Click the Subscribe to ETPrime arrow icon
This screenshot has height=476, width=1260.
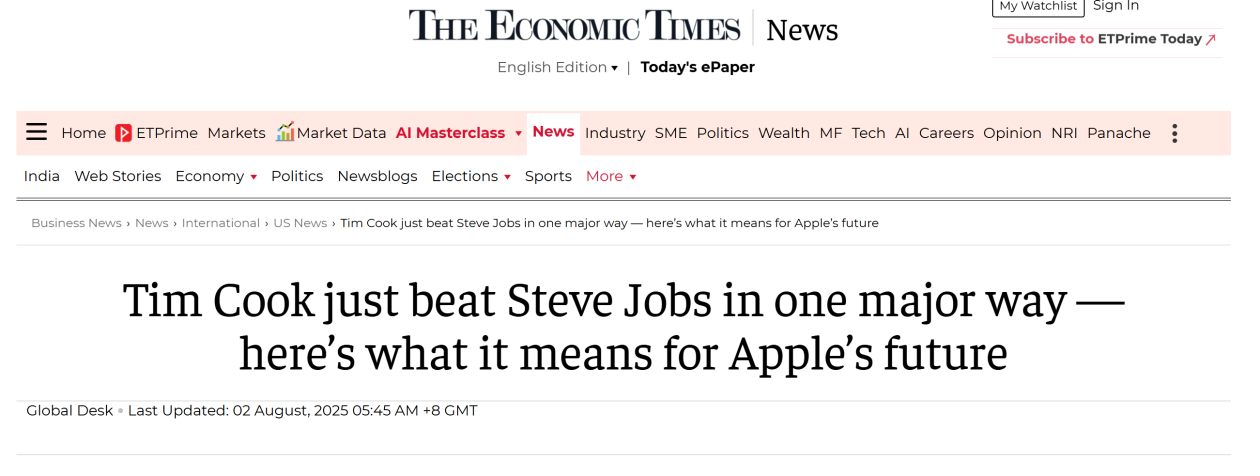(1211, 40)
